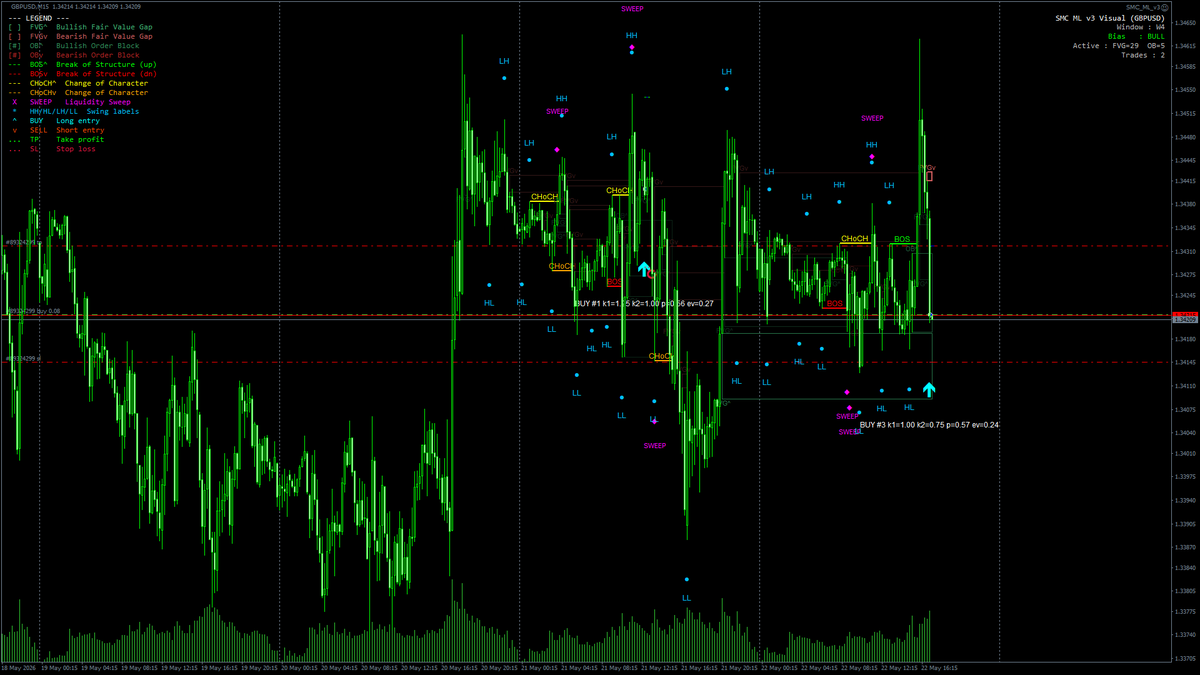Click the Liquidity Sweep legend row
1200x675 pixels.
click(x=71, y=102)
